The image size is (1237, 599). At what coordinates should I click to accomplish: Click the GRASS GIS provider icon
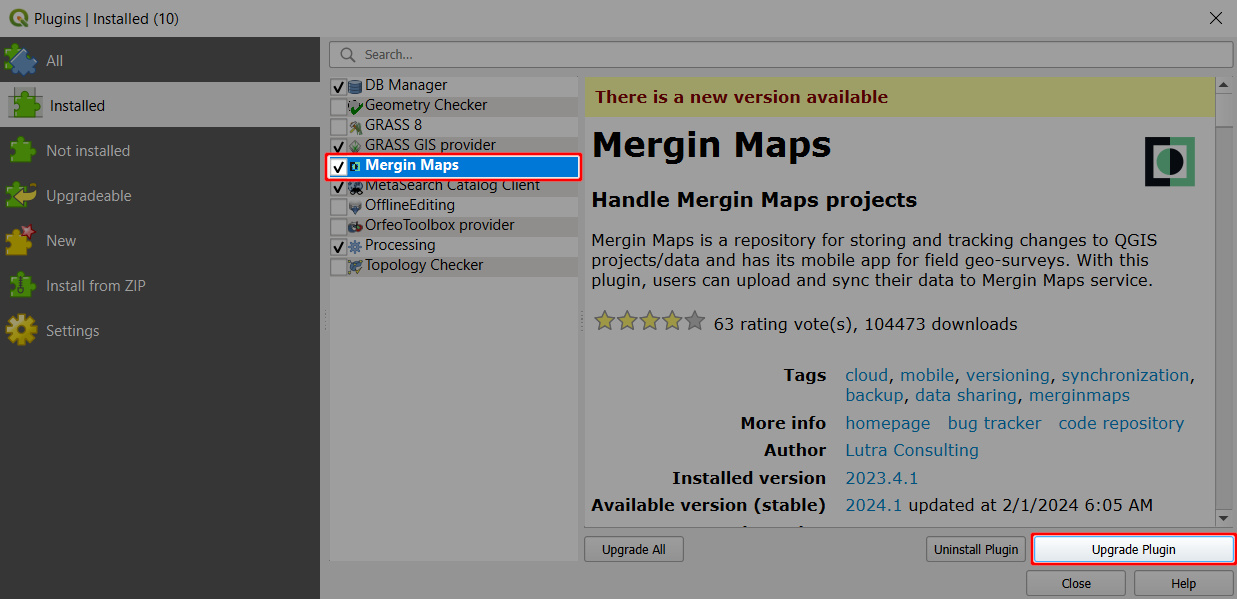(355, 146)
